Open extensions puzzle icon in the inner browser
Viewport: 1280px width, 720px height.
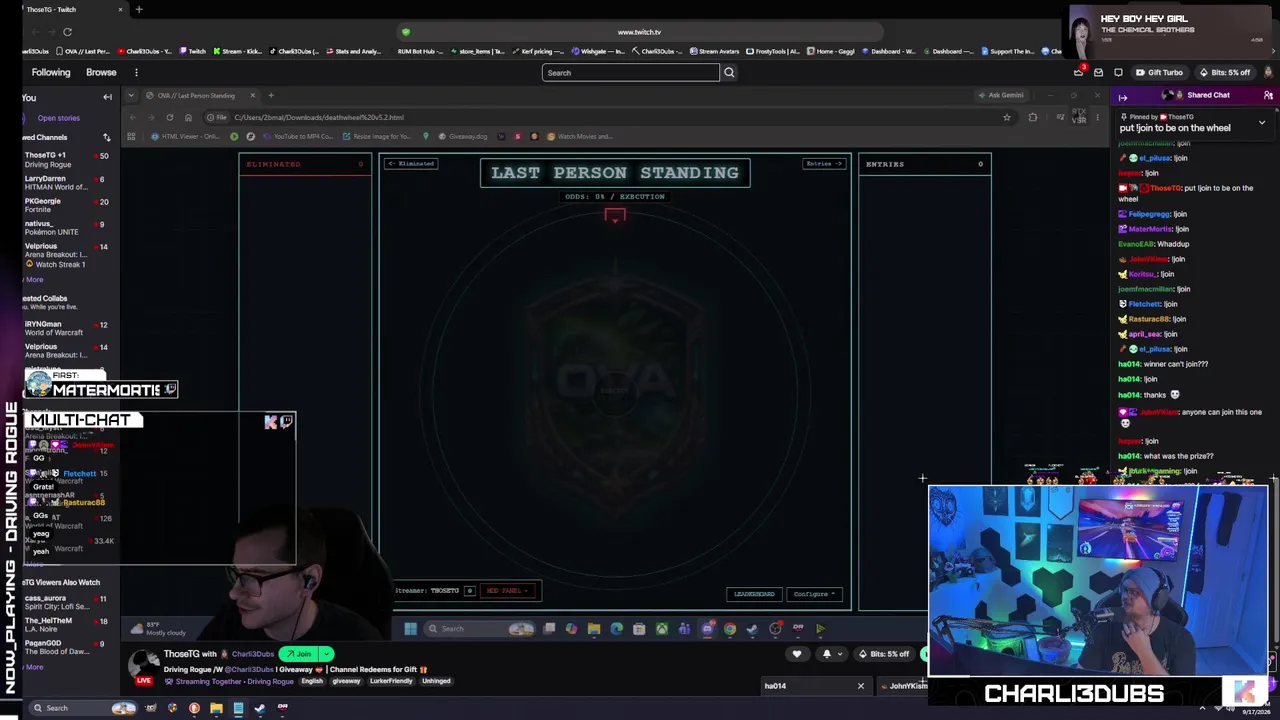tap(1033, 117)
